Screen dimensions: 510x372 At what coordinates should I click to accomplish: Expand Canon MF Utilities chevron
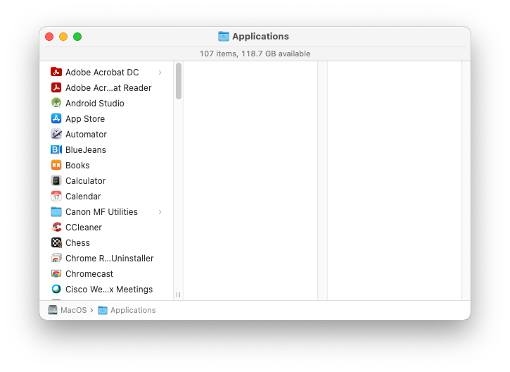[160, 212]
